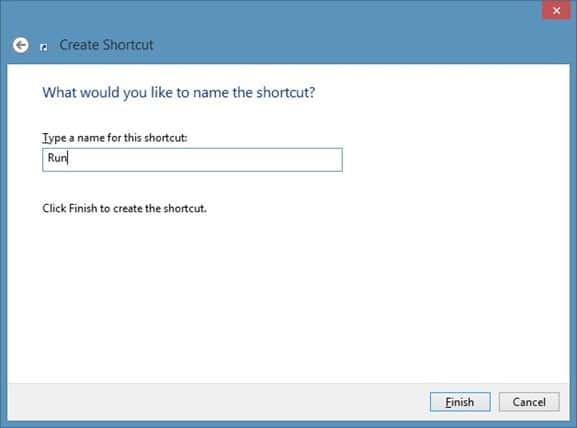Image resolution: width=577 pixels, height=428 pixels.
Task: Click the blank area between heading and label
Action: coord(184,116)
